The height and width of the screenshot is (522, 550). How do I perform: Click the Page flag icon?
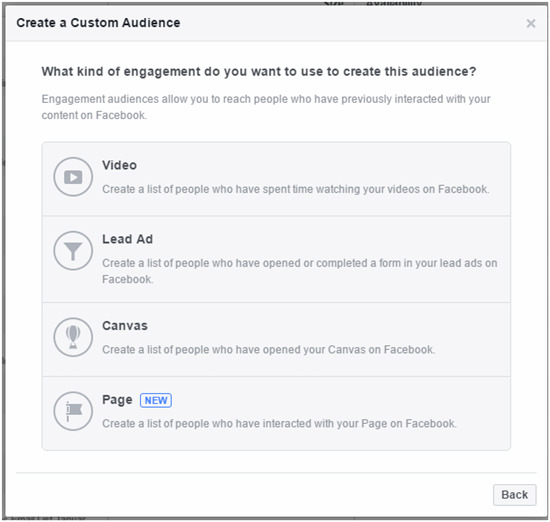[73, 411]
